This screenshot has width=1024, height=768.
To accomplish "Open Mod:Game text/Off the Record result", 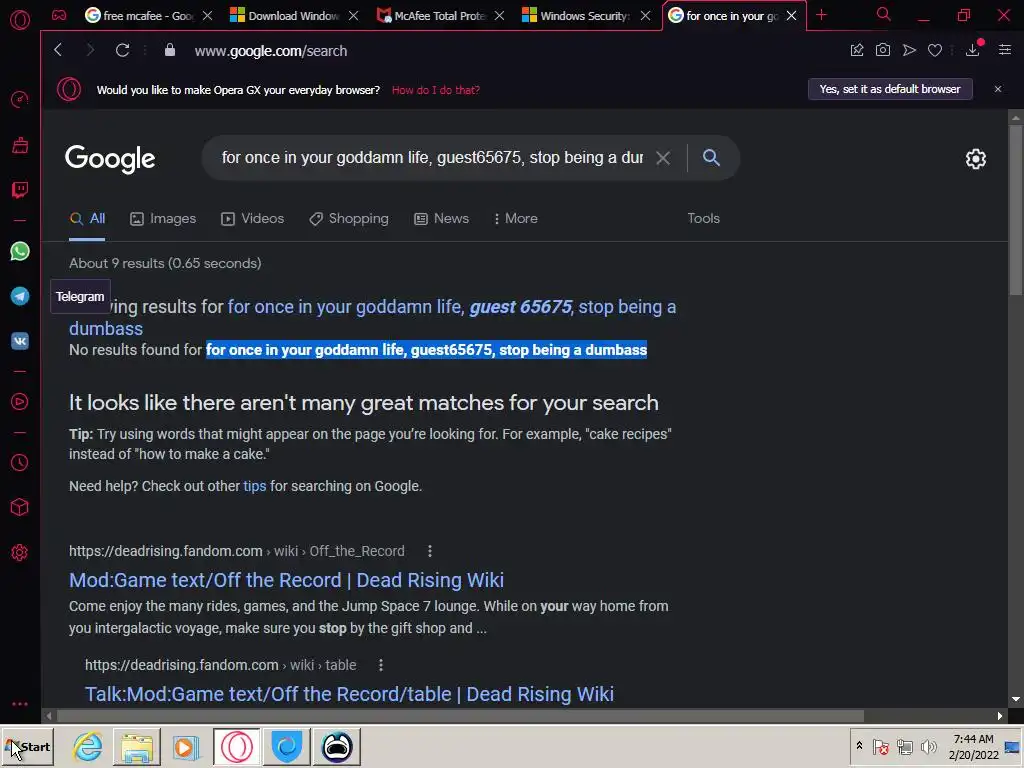I will click(x=286, y=580).
